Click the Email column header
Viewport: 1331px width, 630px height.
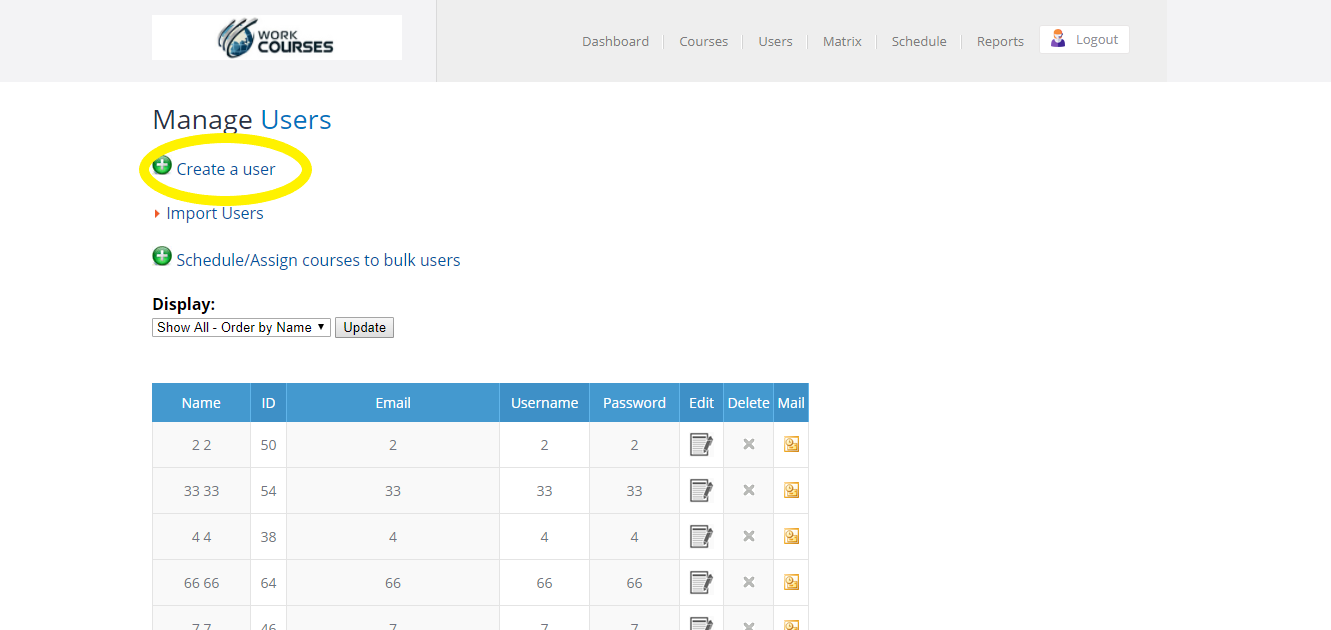coord(393,403)
